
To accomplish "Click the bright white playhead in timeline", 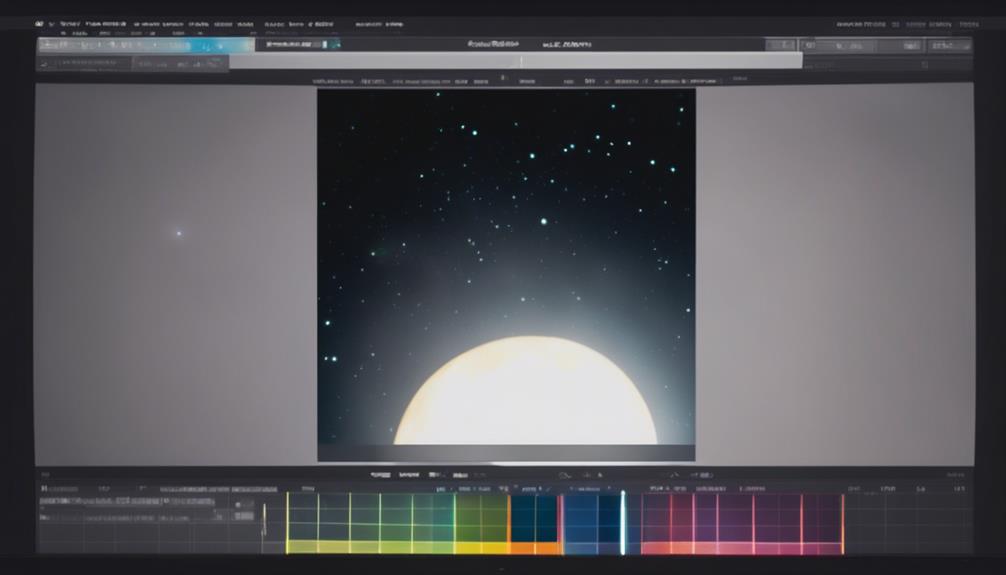I will [x=622, y=522].
